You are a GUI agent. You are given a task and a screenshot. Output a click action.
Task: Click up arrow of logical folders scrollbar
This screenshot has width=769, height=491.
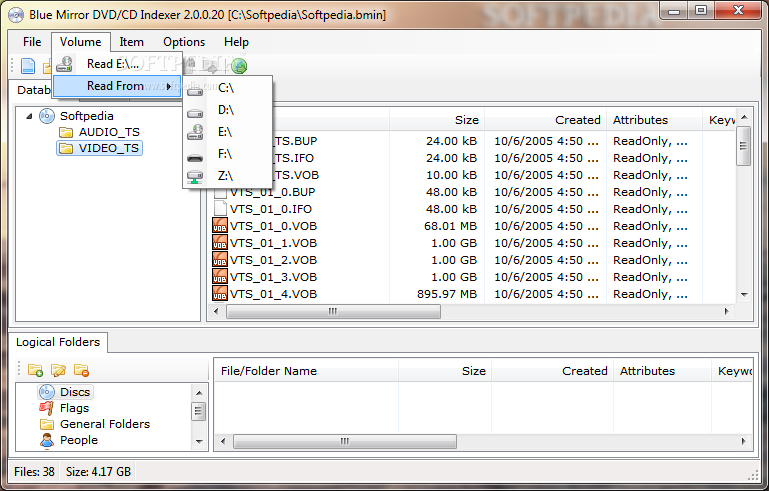199,393
